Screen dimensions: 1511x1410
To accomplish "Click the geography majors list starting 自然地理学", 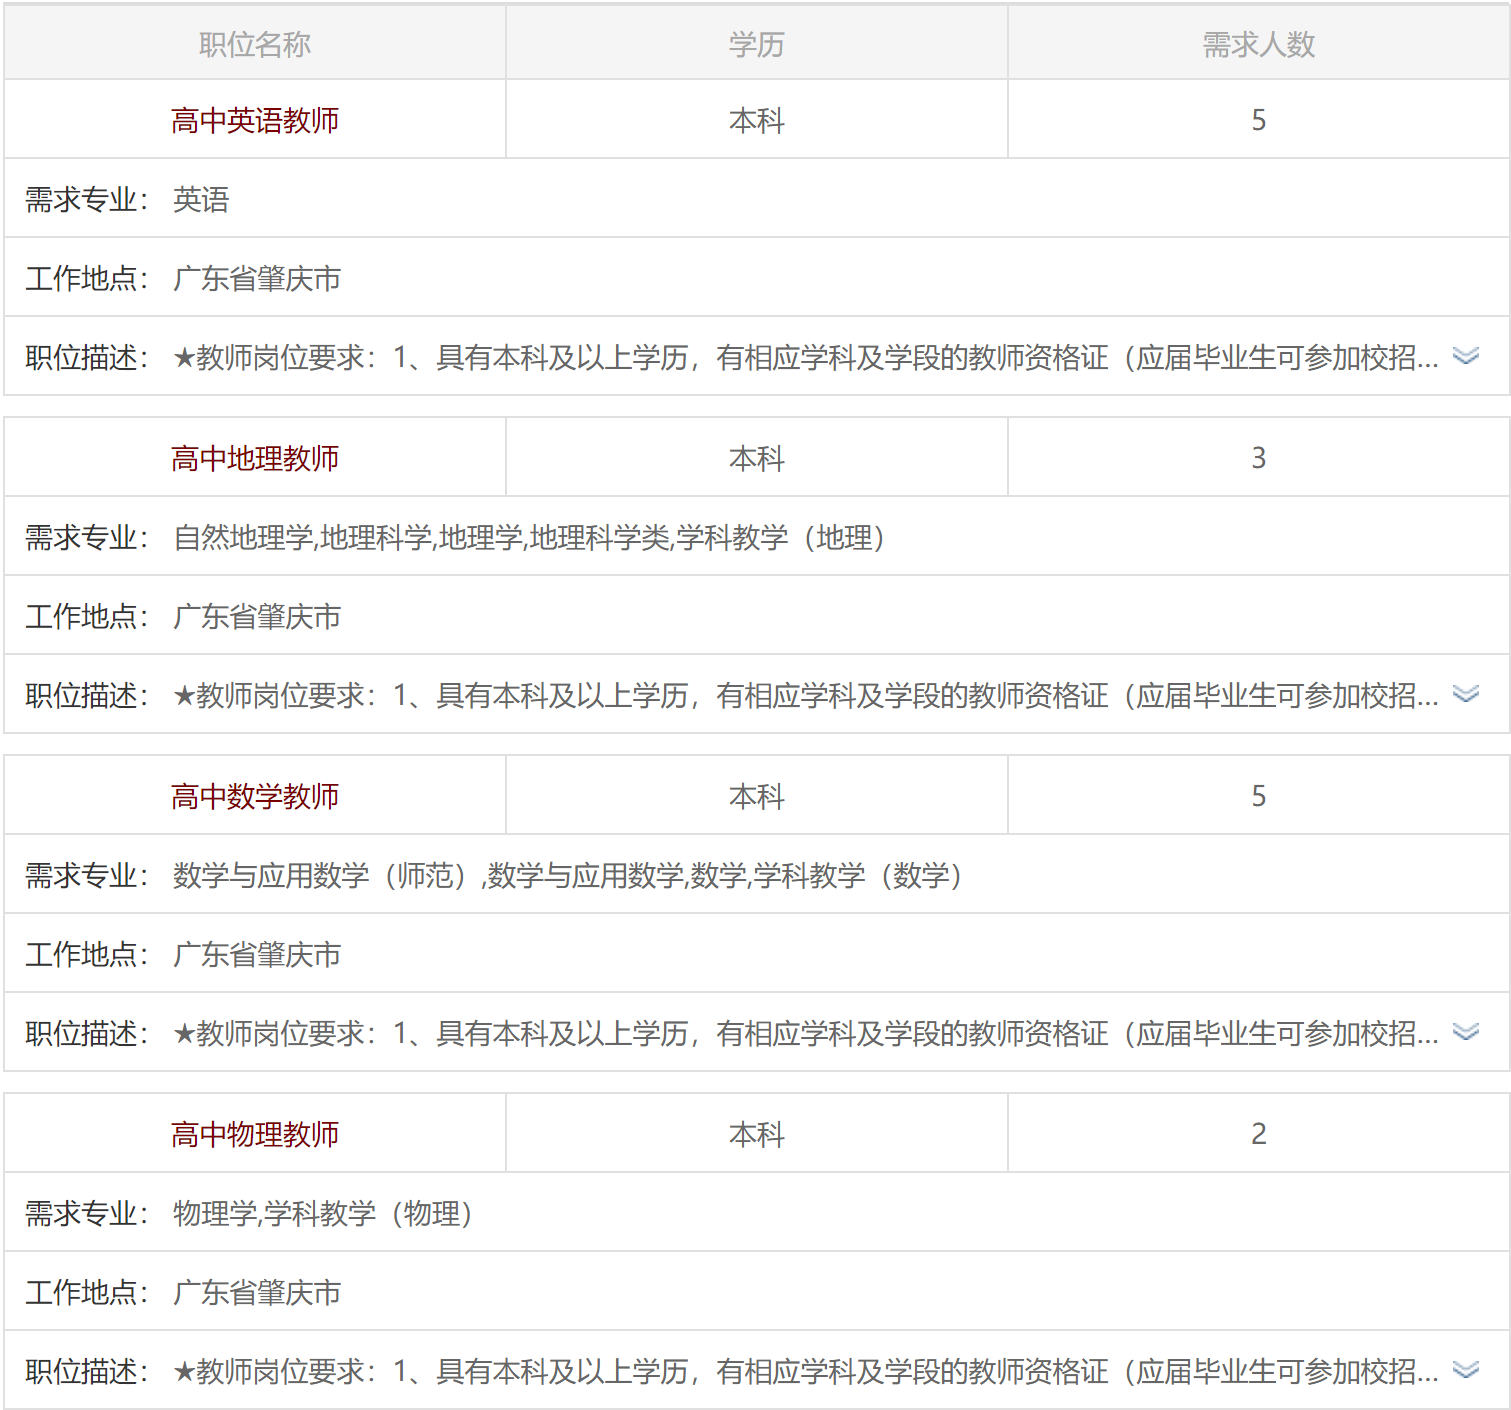I will pos(529,538).
